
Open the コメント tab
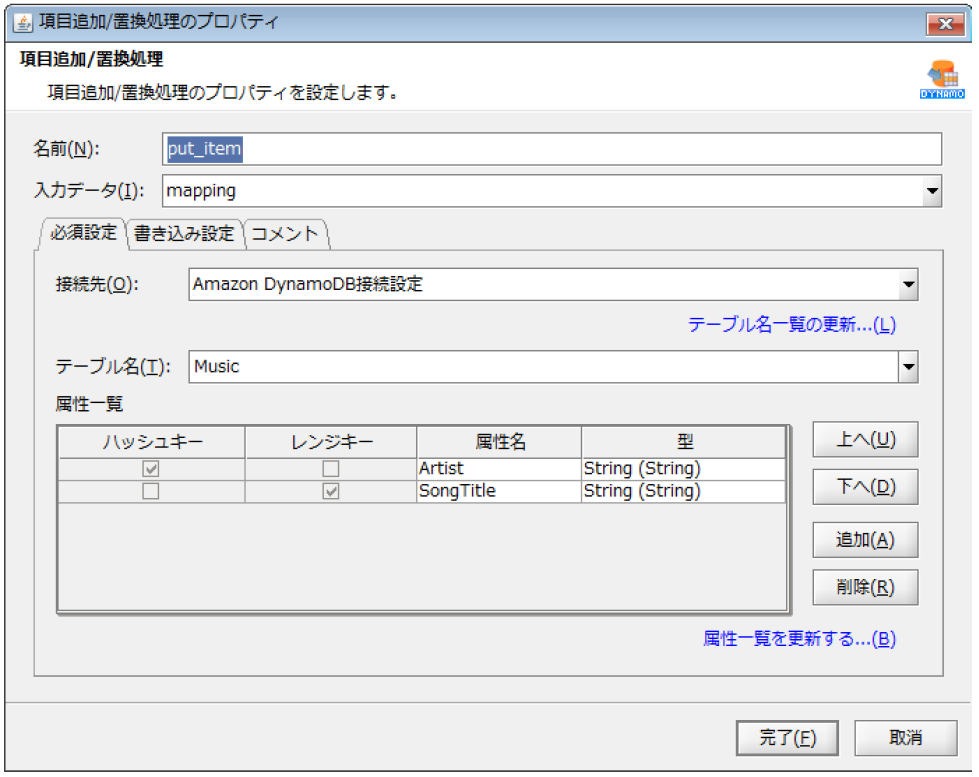[x=288, y=233]
